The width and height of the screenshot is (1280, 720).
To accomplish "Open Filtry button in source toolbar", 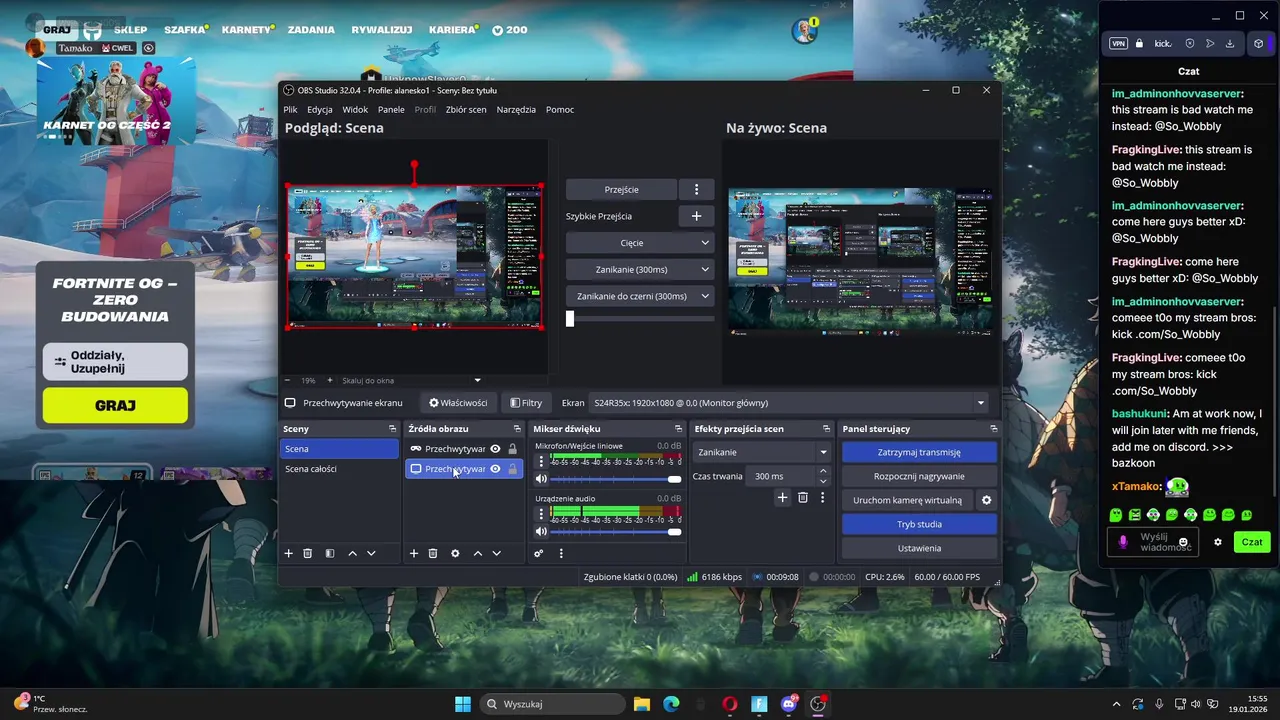I will 526,403.
